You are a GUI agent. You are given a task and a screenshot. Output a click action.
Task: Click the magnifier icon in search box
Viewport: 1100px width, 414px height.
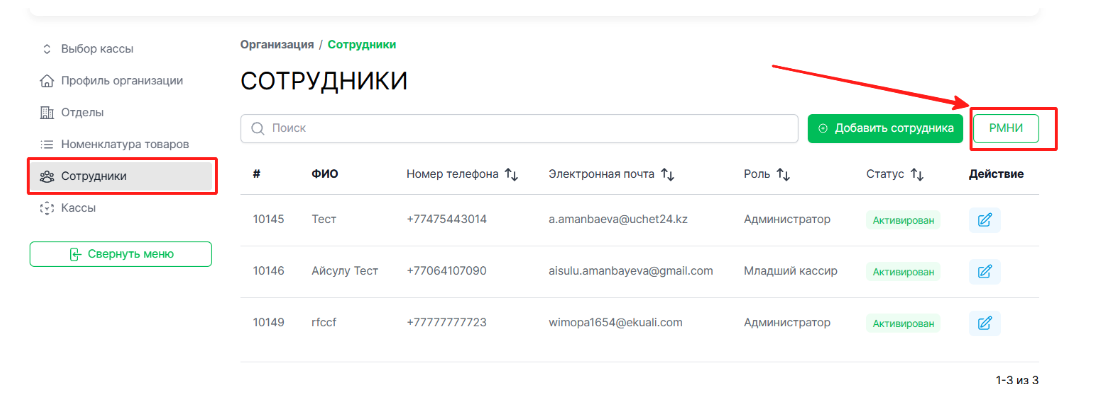[x=258, y=129]
